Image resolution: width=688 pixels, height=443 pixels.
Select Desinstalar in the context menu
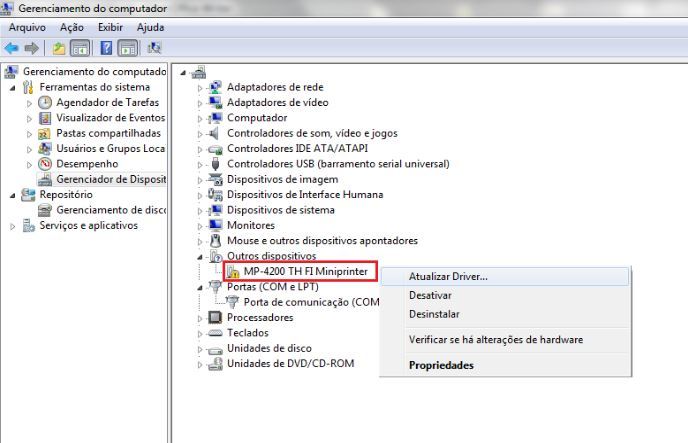tap(433, 314)
